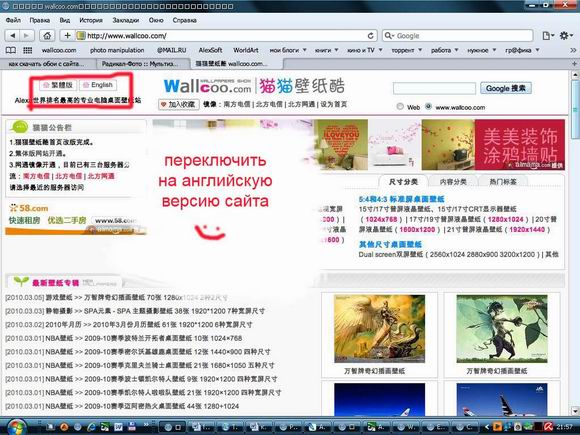Screen dimensions: 580x435
Task: Select the www.wallcoo.com radio button
Action: pyautogui.click(x=428, y=107)
